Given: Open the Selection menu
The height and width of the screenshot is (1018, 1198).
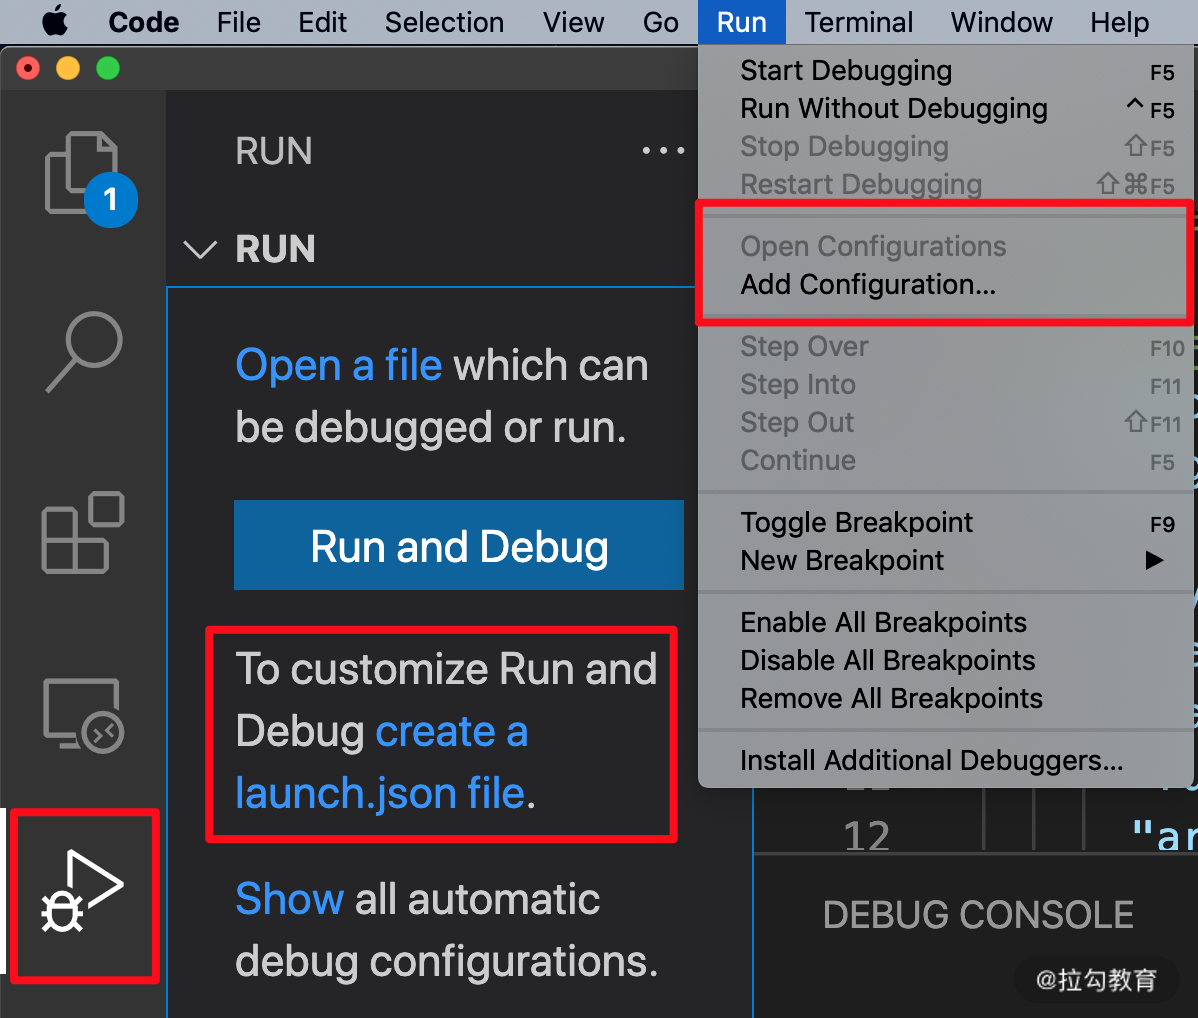Looking at the screenshot, I should click(x=444, y=22).
